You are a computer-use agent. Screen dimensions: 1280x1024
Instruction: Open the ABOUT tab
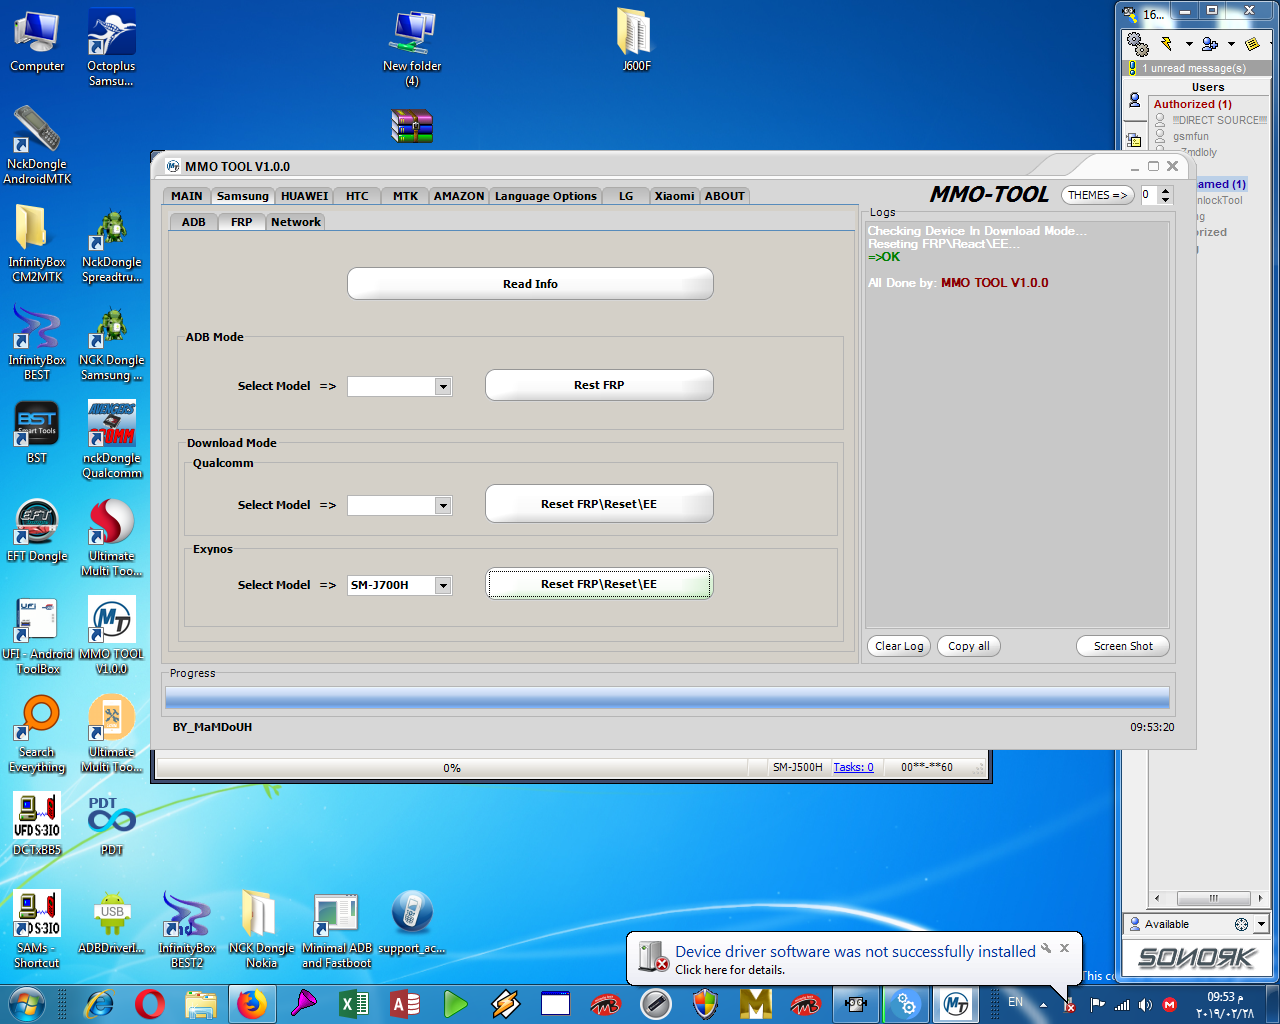tap(725, 197)
